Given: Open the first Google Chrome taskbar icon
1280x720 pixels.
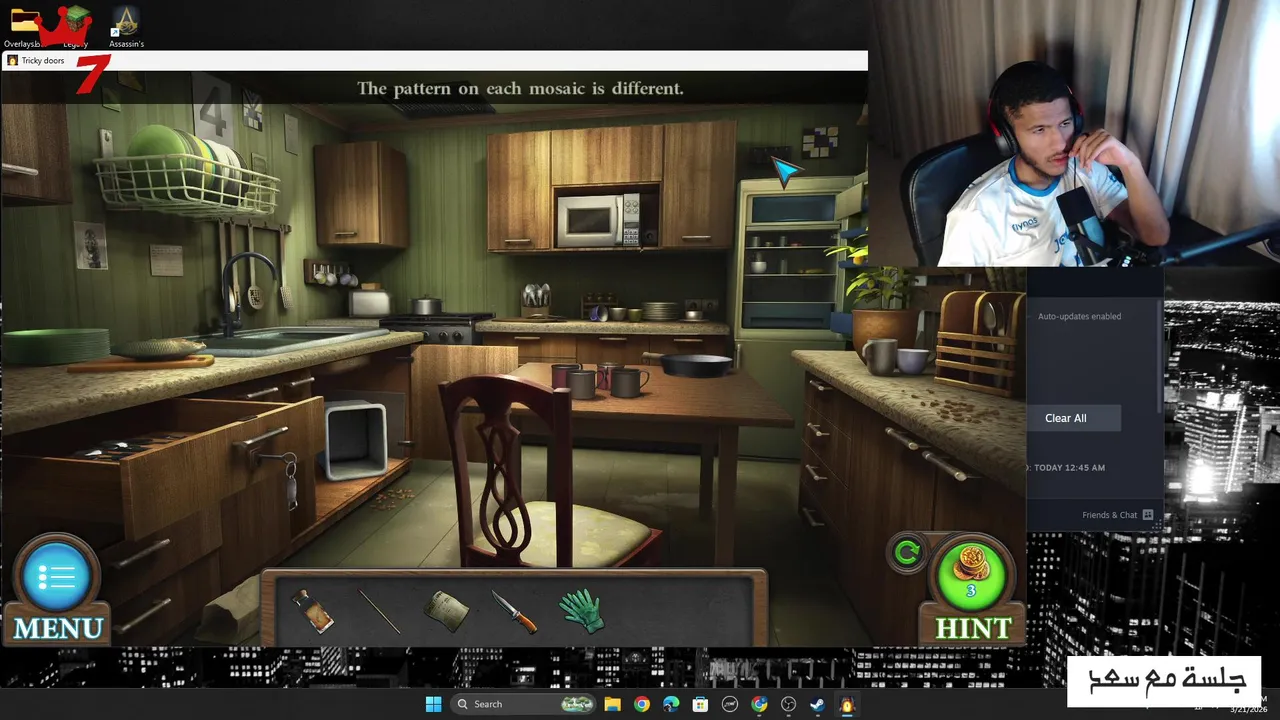Looking at the screenshot, I should pyautogui.click(x=641, y=704).
